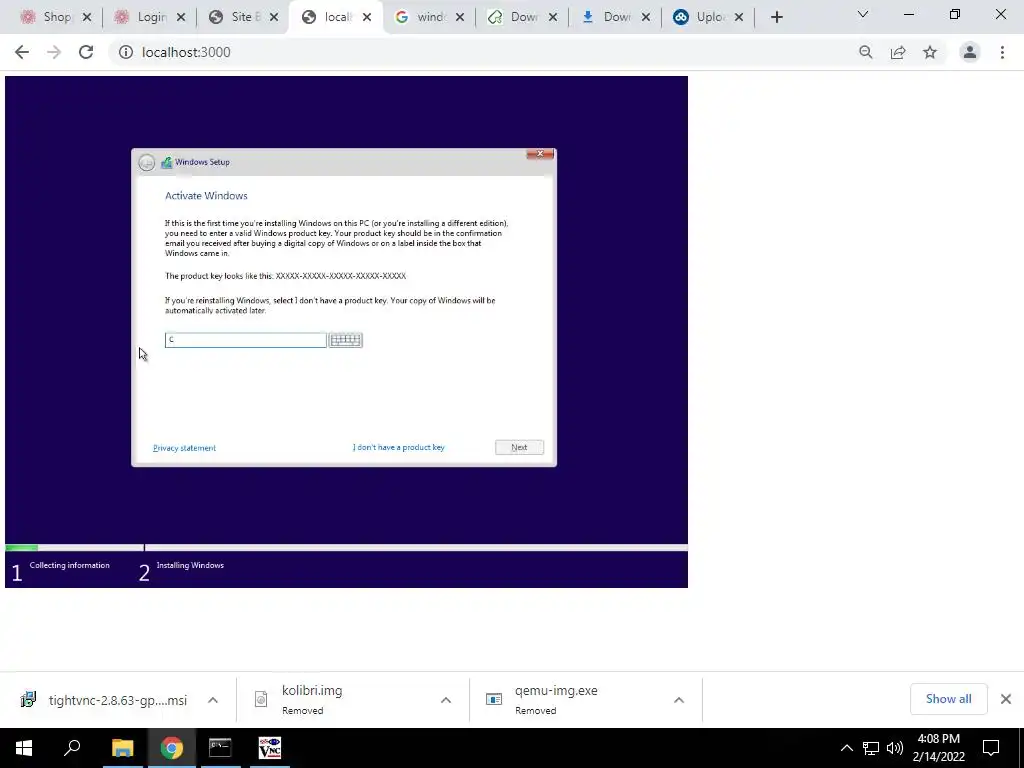
Task: Close the Login tab
Action: point(181,18)
